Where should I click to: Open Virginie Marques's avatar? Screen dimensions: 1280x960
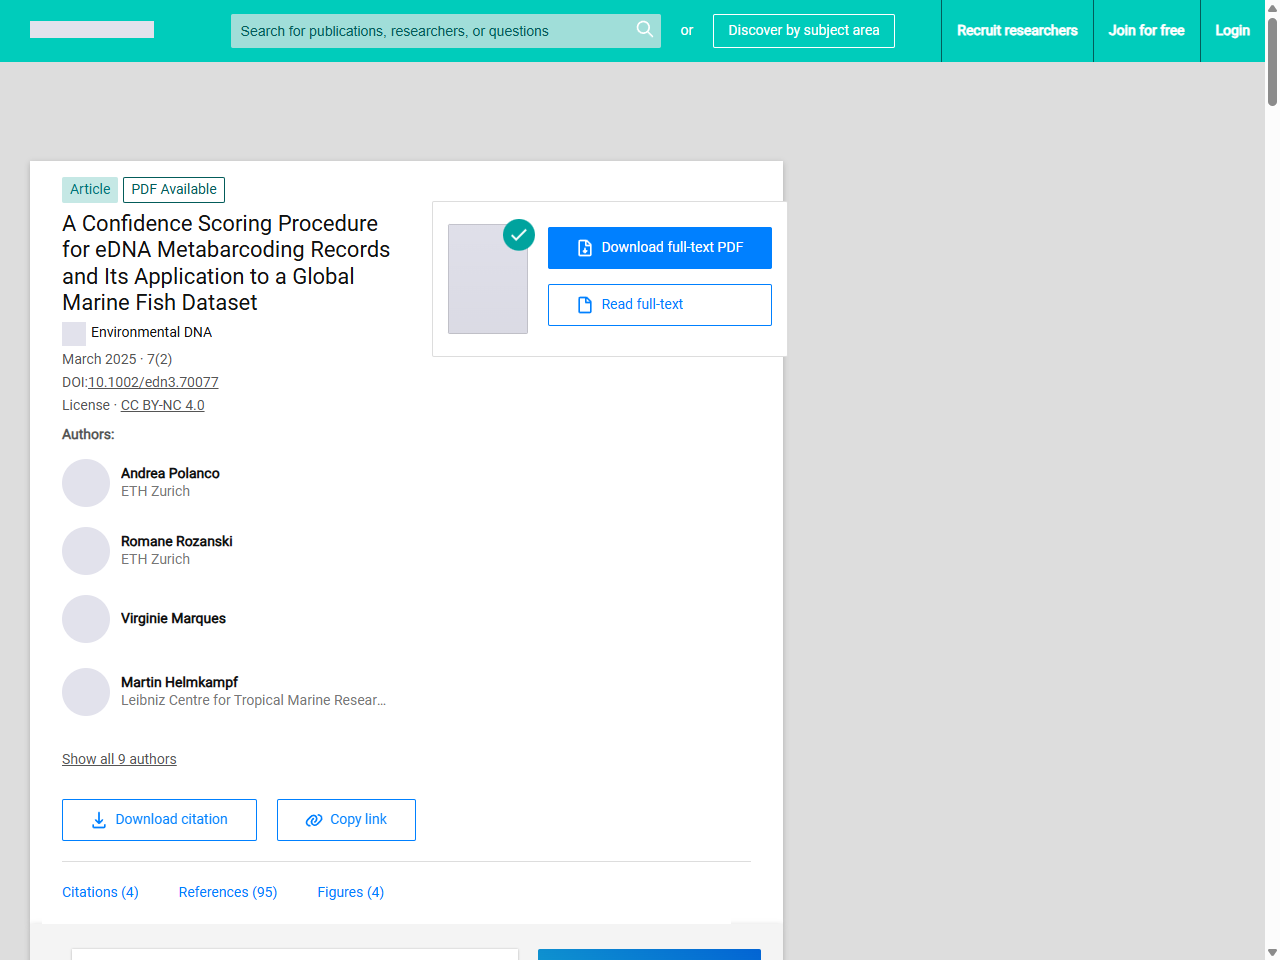tap(86, 619)
